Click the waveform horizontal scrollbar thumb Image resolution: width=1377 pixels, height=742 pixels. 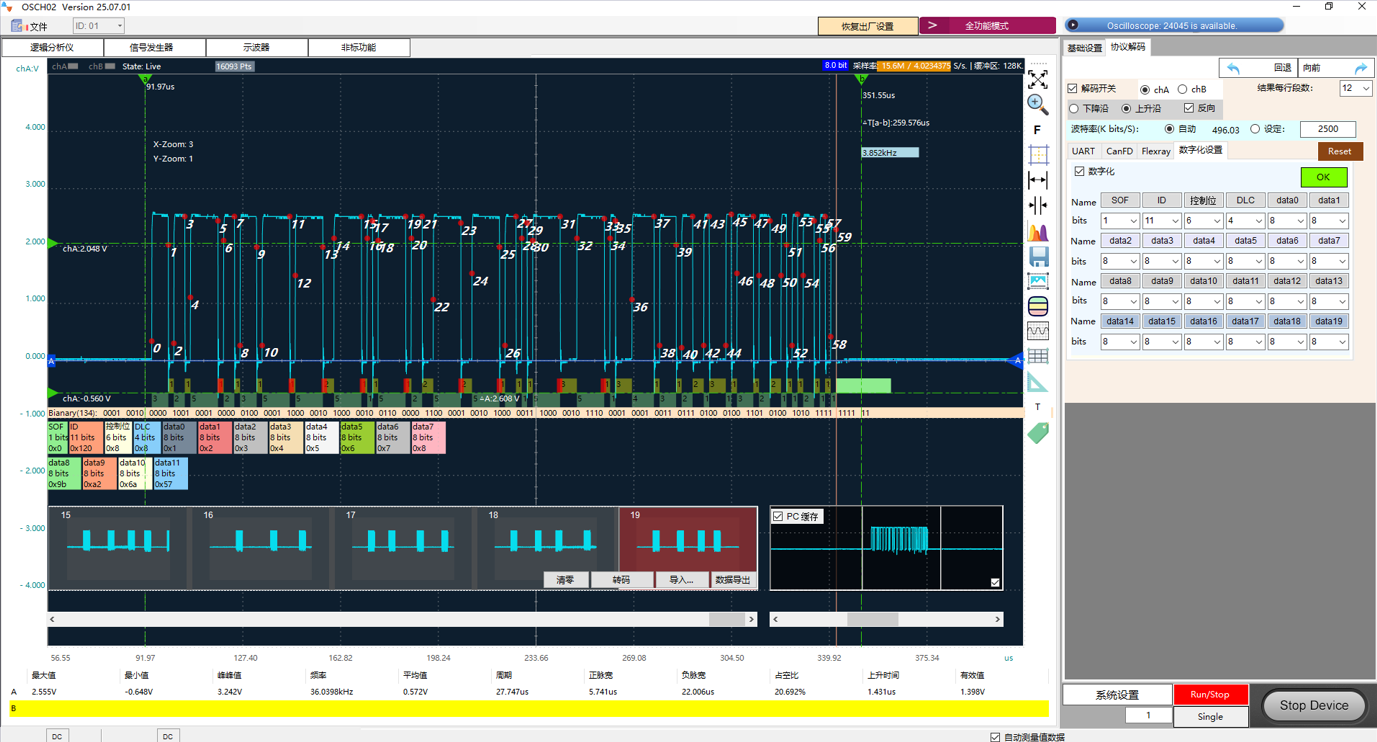[726, 619]
